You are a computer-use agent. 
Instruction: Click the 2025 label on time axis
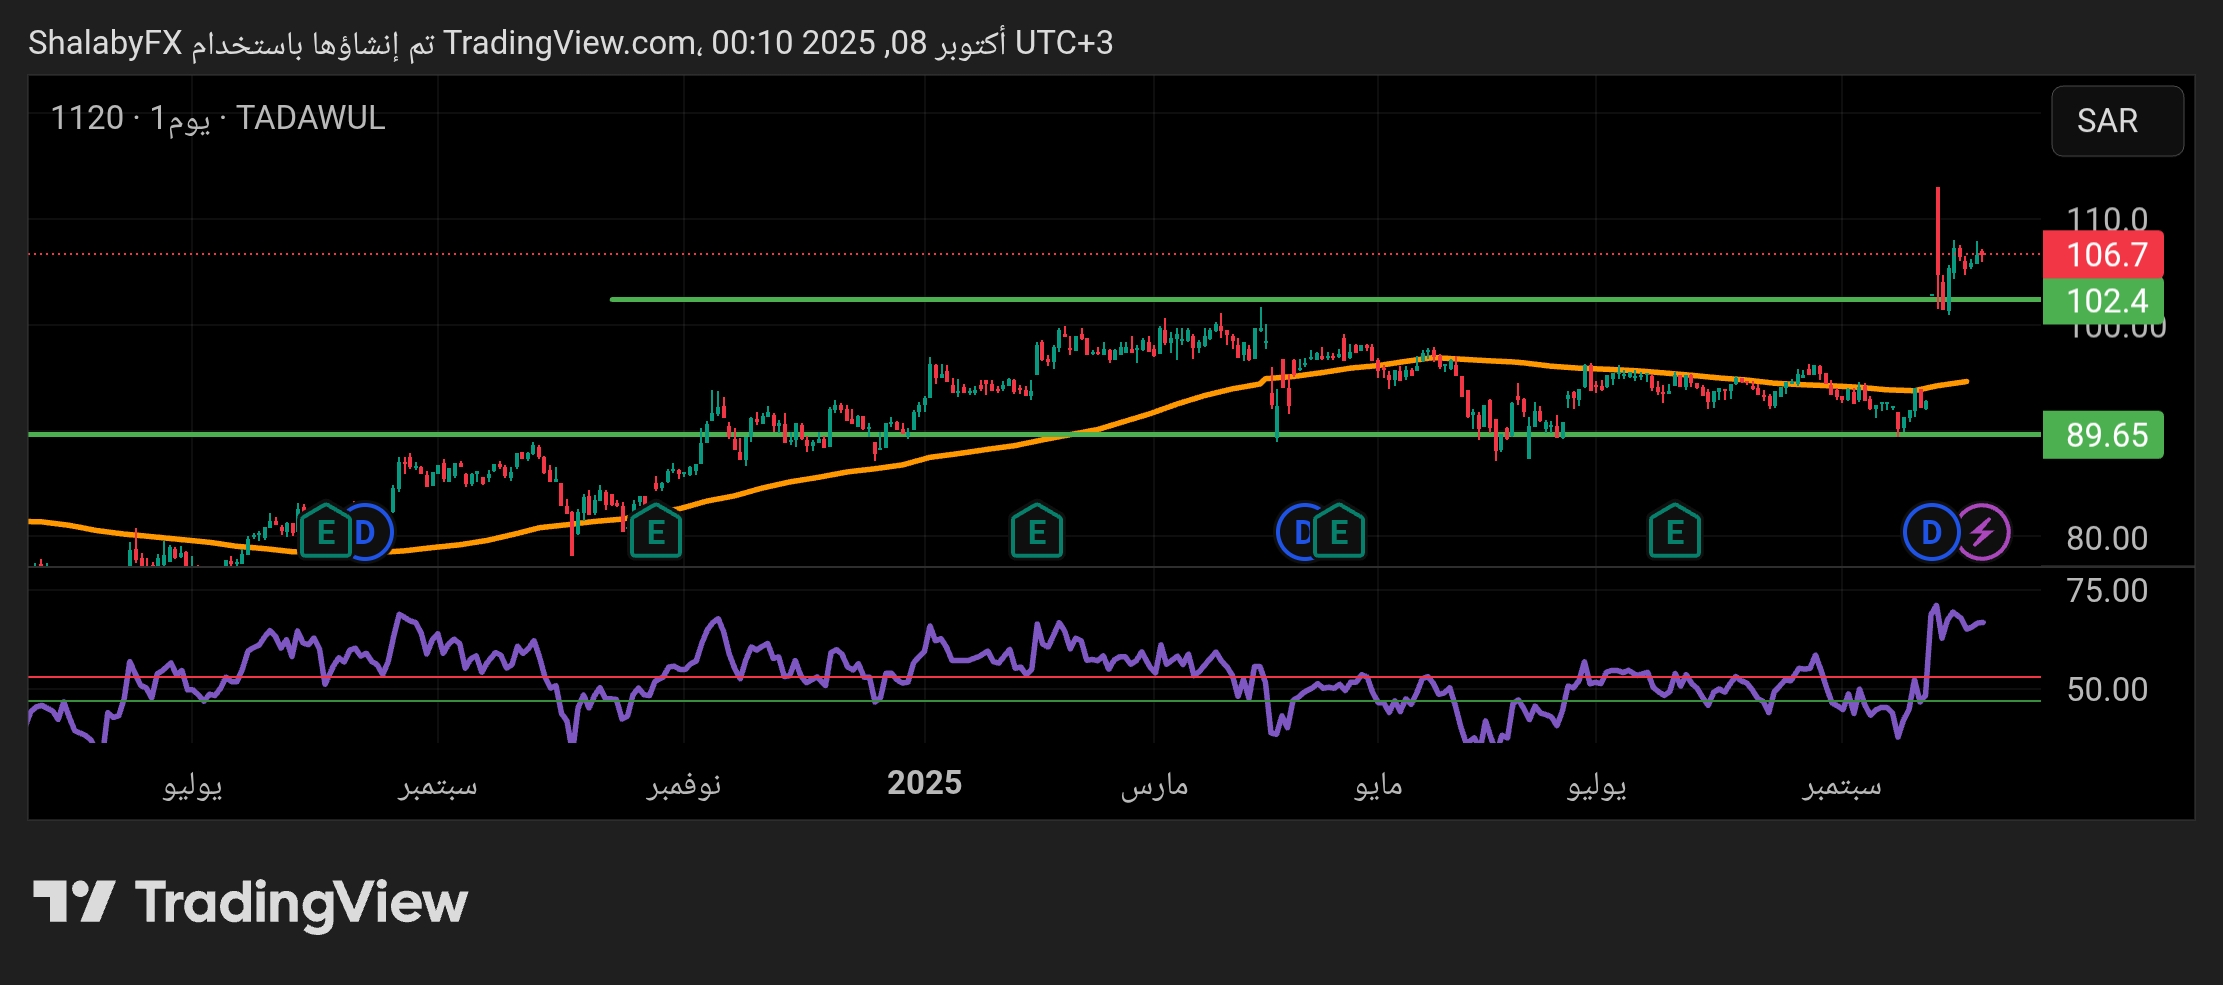point(924,783)
